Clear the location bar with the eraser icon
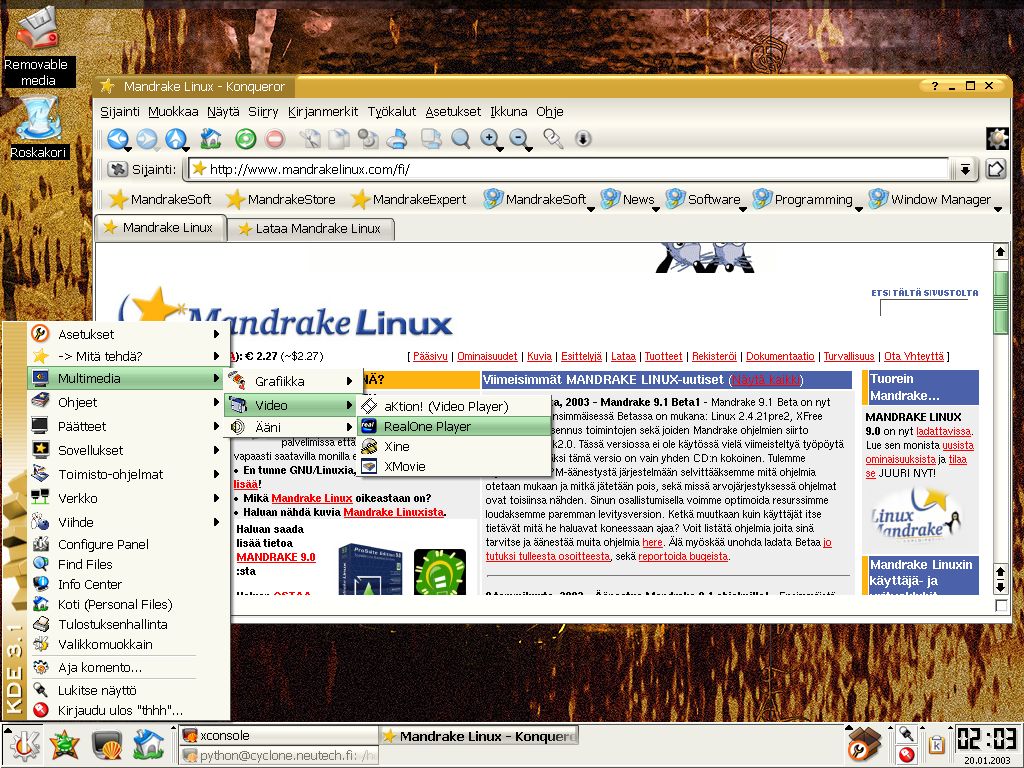This screenshot has height=768, width=1024. coord(118,169)
